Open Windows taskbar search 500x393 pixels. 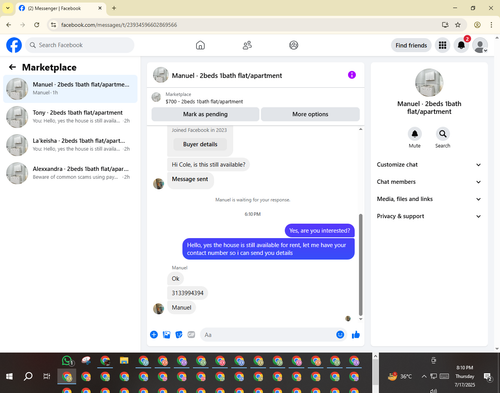coord(28,376)
